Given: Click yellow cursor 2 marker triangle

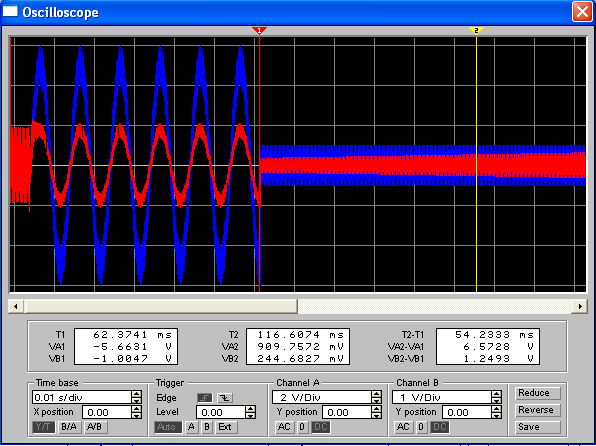Looking at the screenshot, I should (x=476, y=30).
